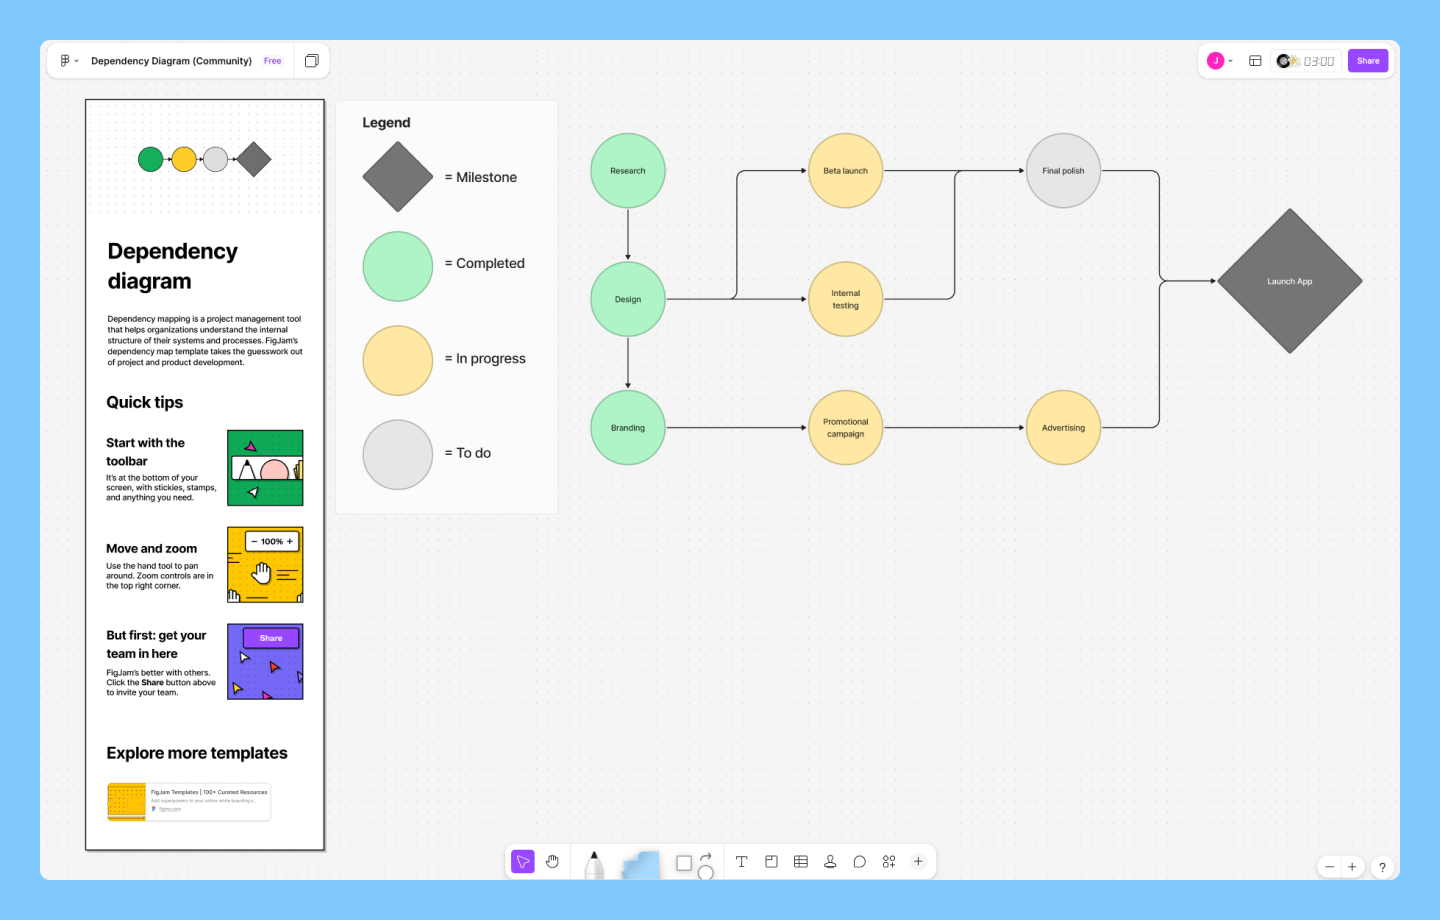The width and height of the screenshot is (1440, 920).
Task: Expand the Figma main menu chevron
Action: pyautogui.click(x=75, y=60)
